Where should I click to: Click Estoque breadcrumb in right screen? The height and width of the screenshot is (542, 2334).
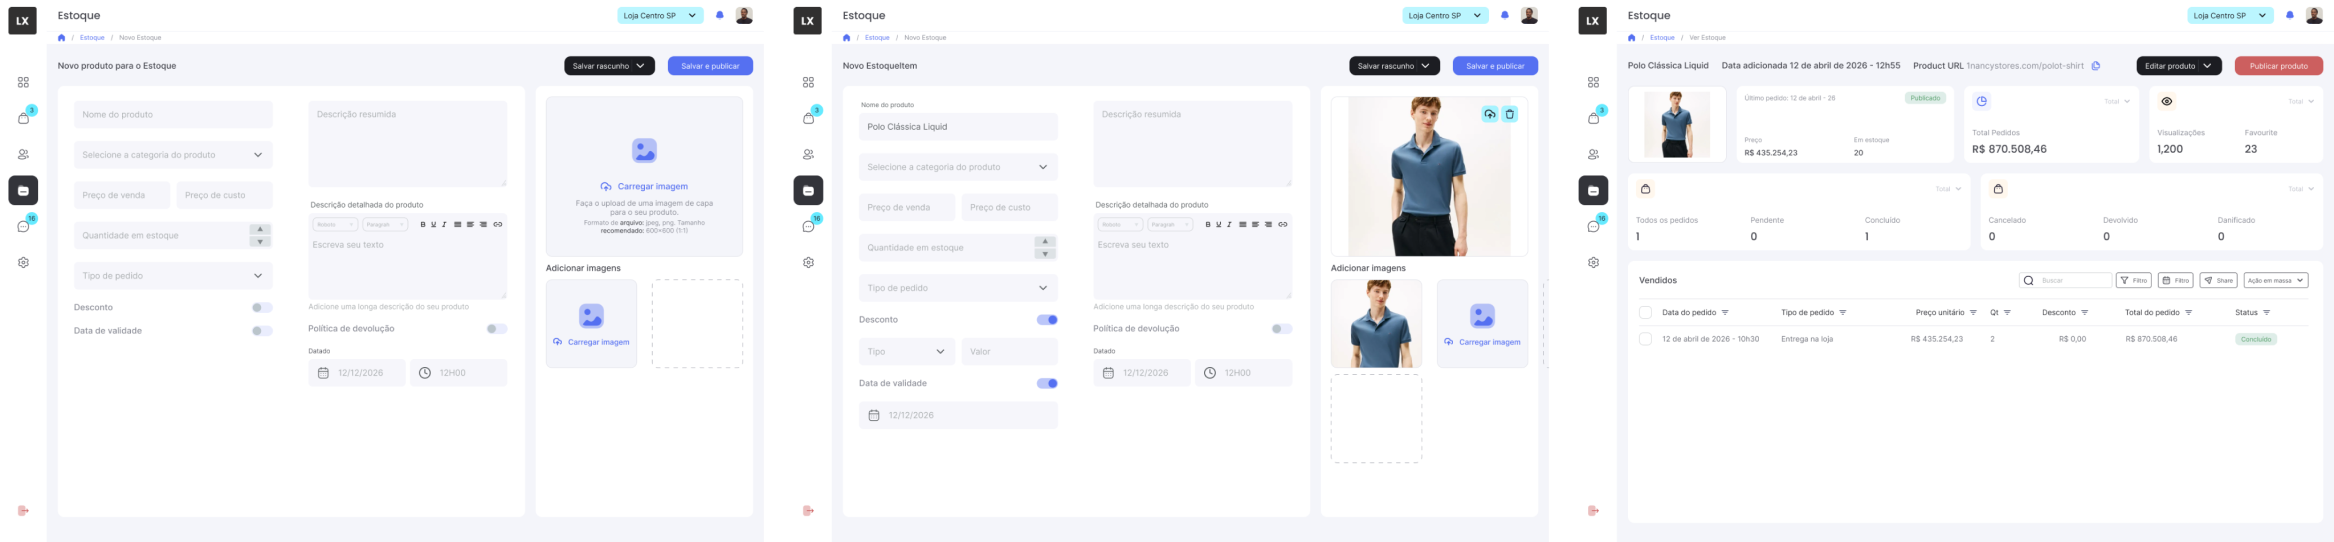[x=1662, y=38]
